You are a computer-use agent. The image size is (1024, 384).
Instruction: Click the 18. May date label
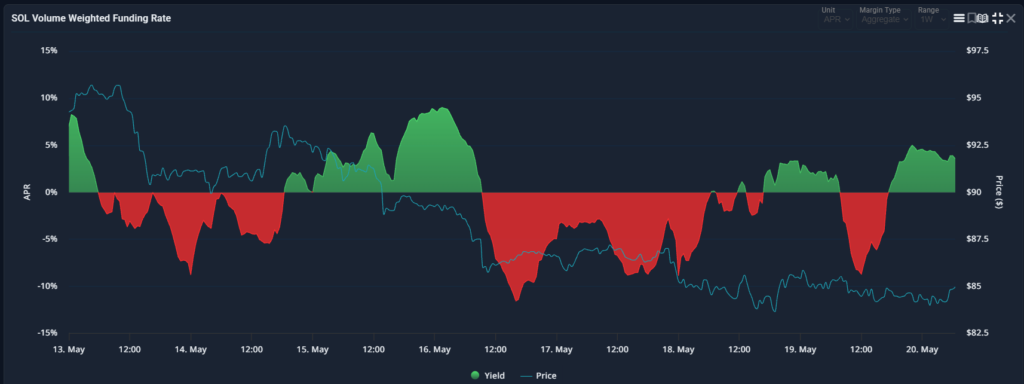pos(678,349)
